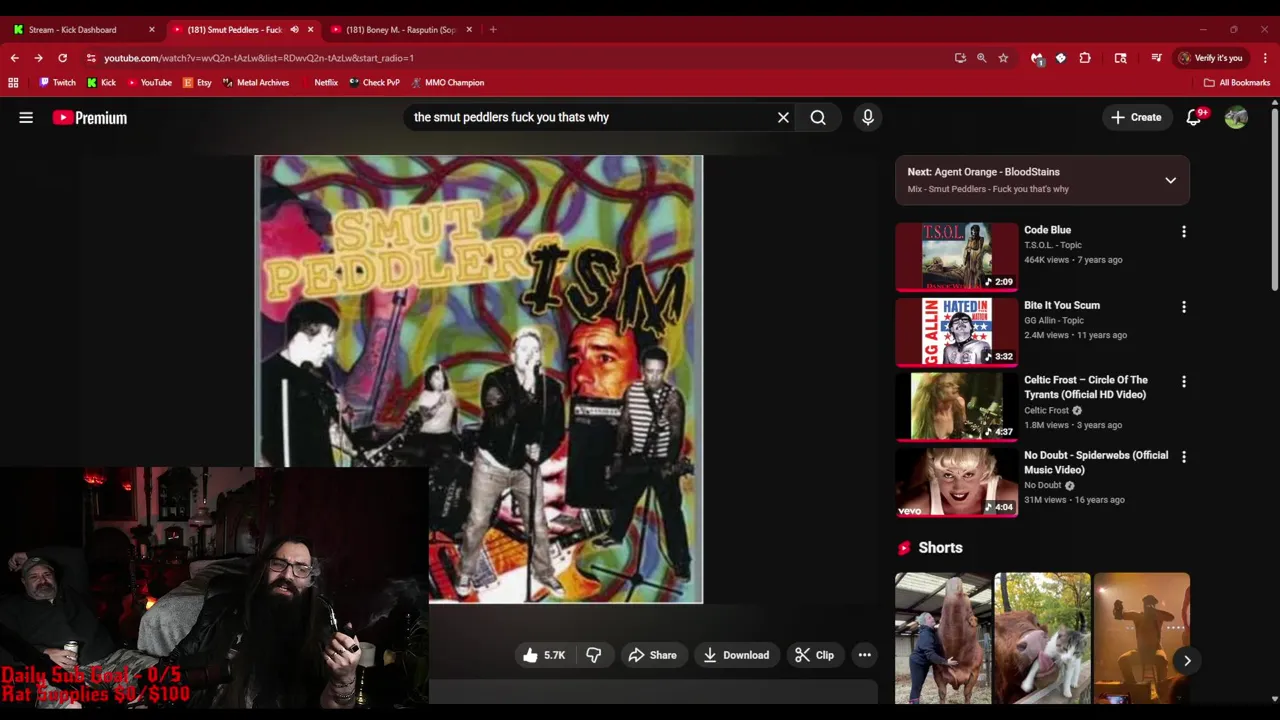Open options menu for Code Blue
Viewport: 1280px width, 720px height.
(x=1184, y=232)
